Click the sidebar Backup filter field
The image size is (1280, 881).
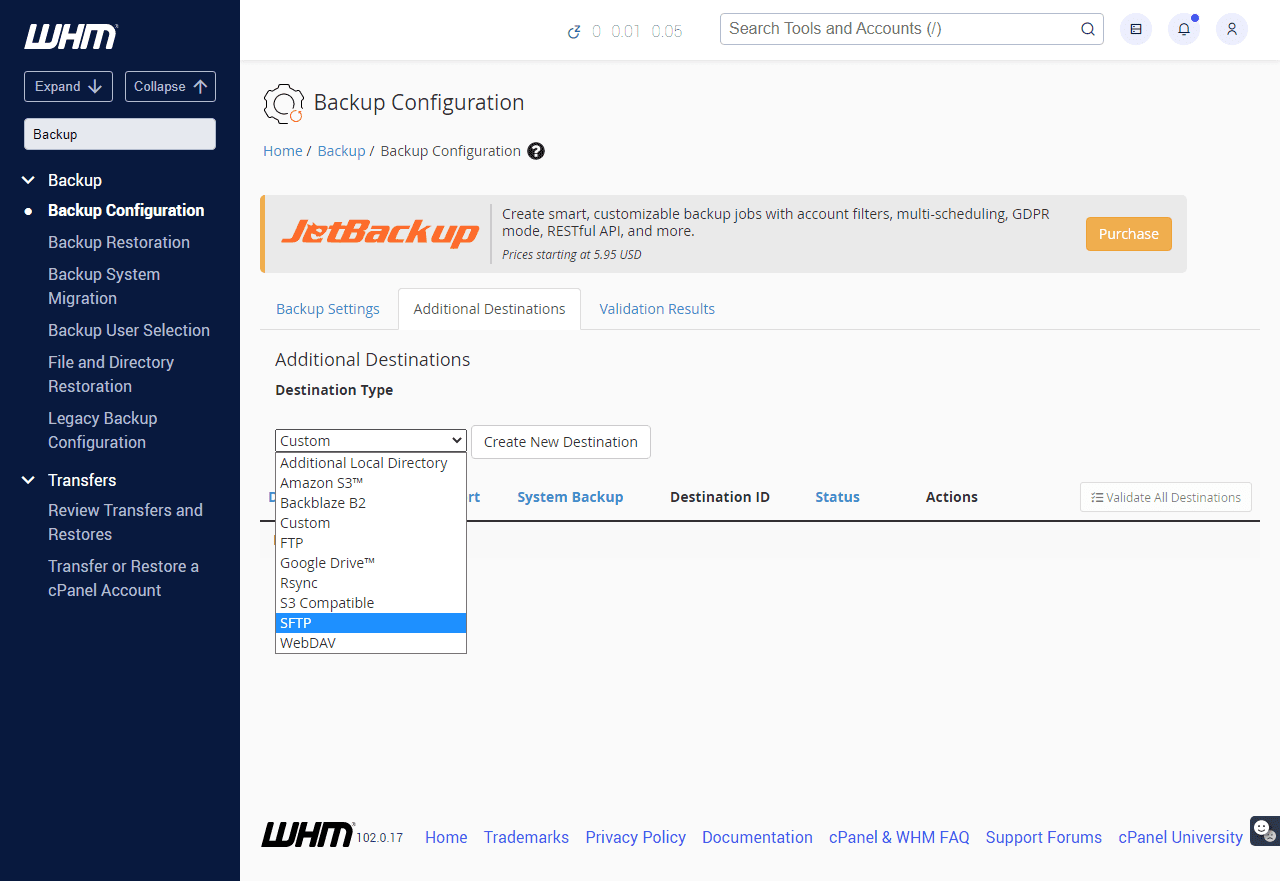click(120, 134)
